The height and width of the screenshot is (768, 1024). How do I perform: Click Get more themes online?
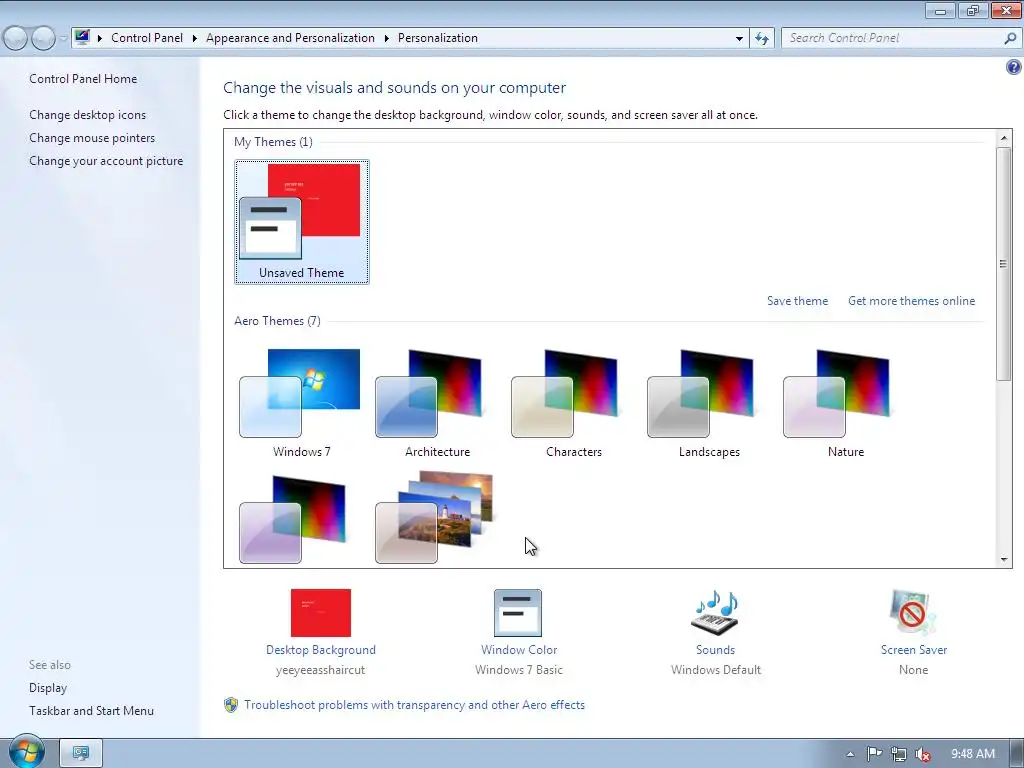pyautogui.click(x=911, y=300)
